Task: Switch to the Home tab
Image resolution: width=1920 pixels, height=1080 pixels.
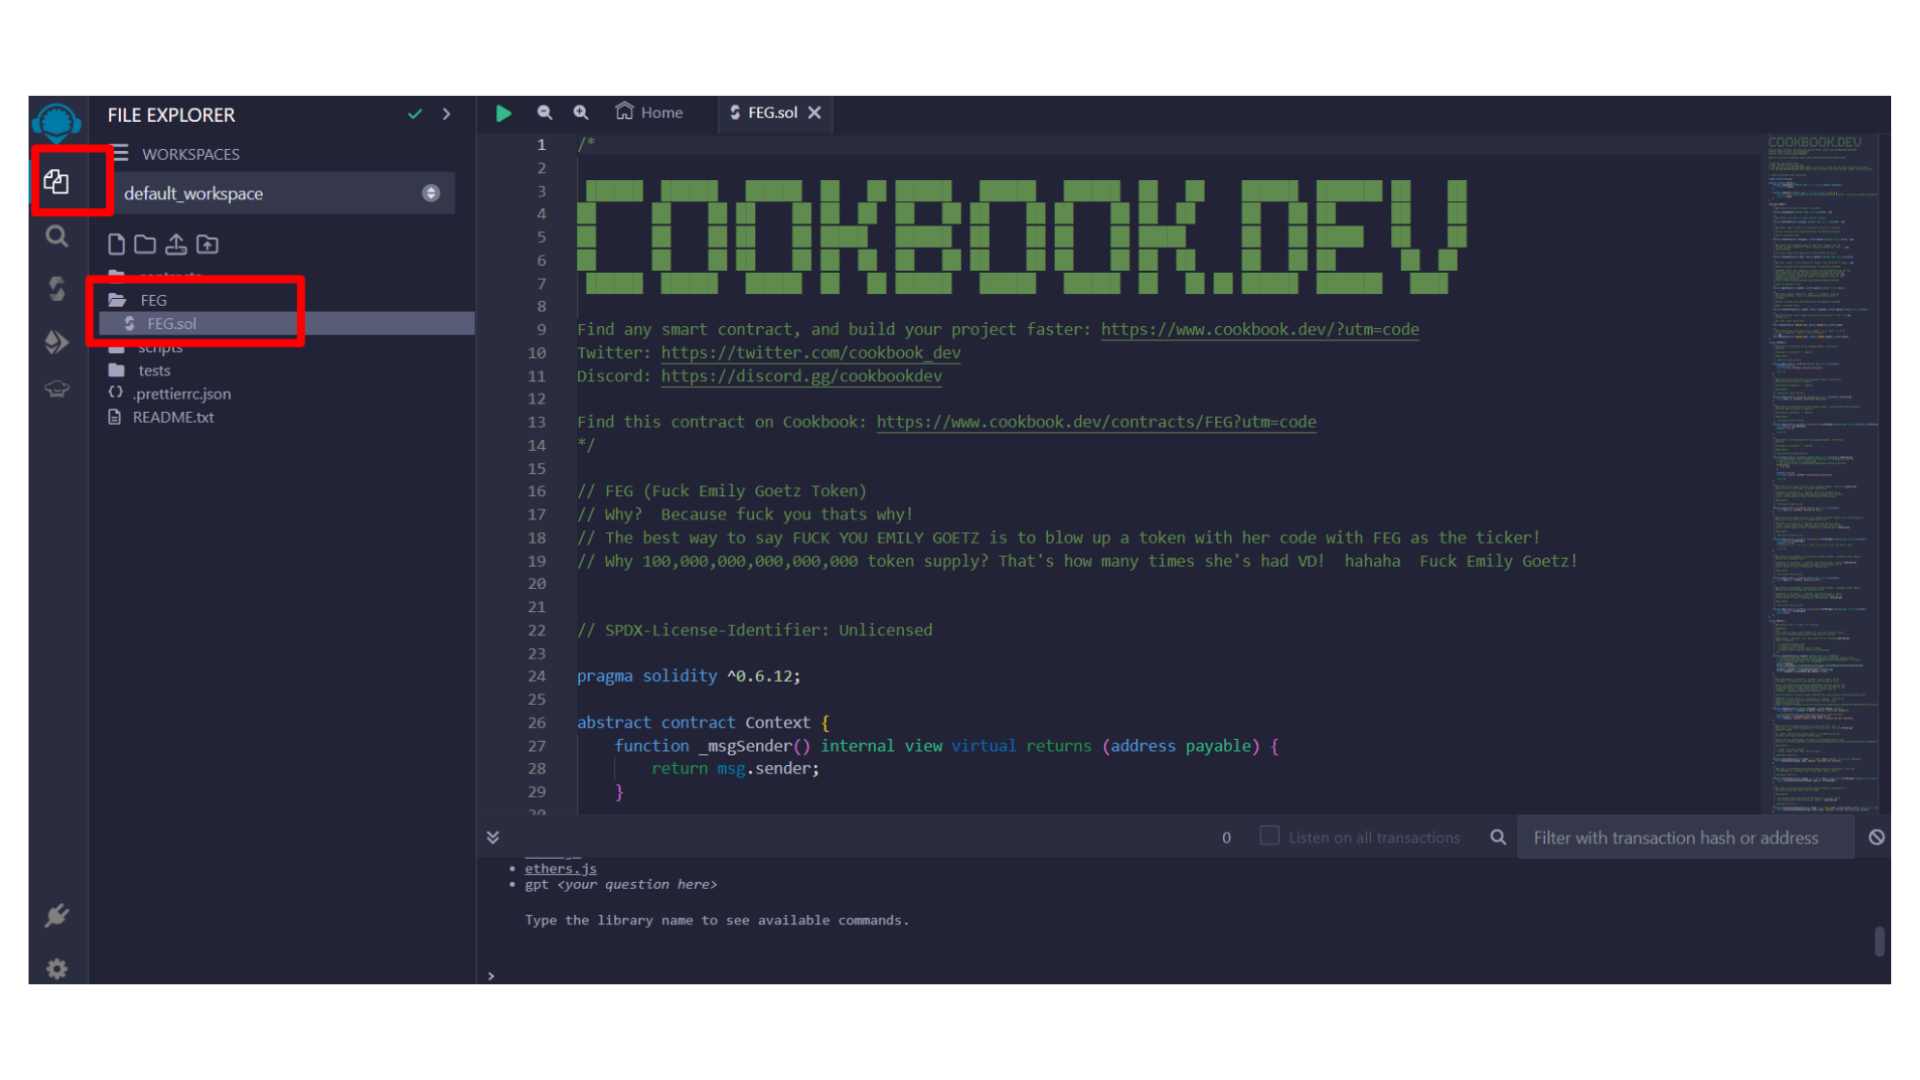Action: [x=648, y=112]
